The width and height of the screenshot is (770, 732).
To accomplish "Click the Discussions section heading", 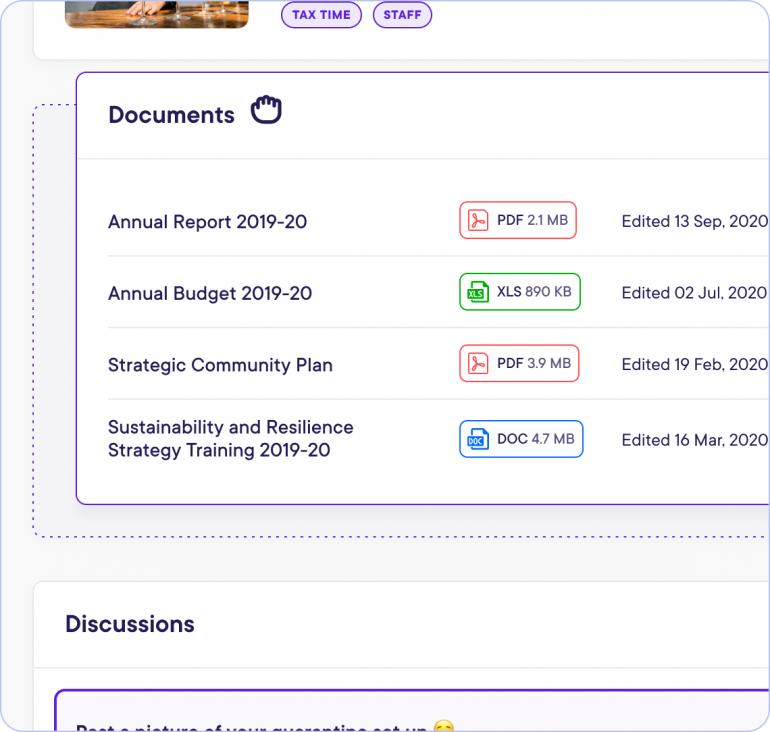I will (130, 624).
